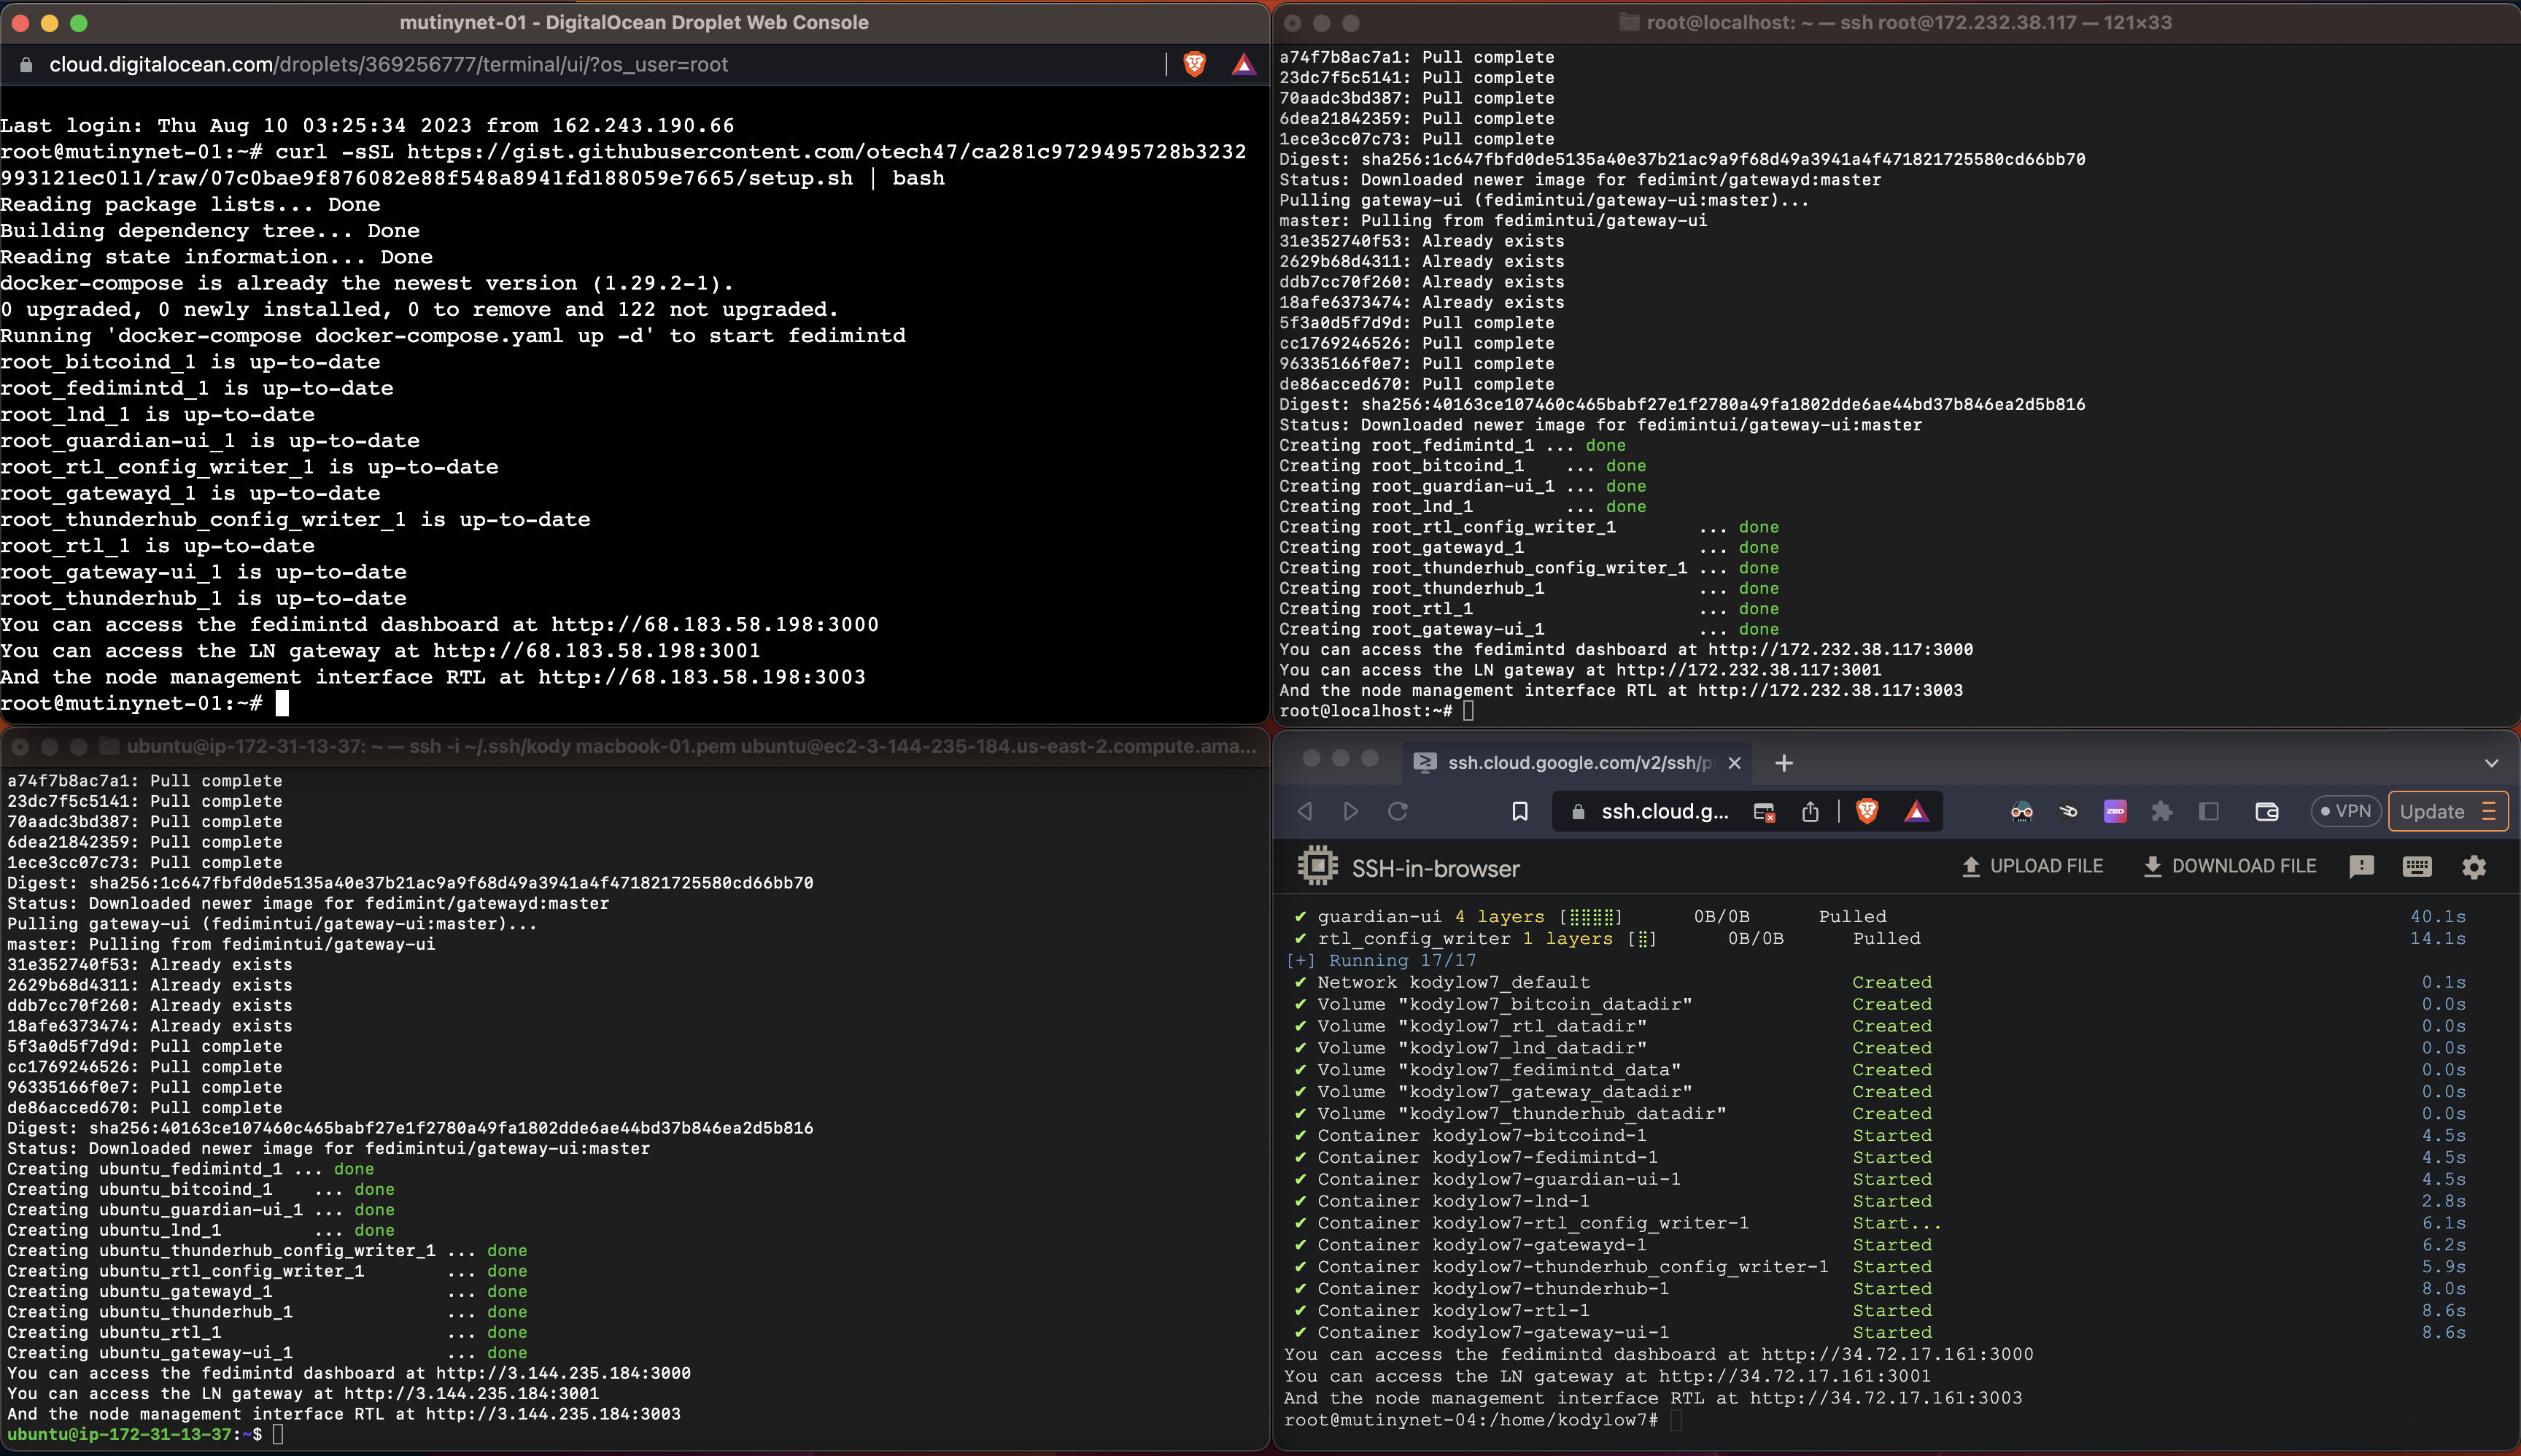
Task: Open the Extensions puzzle icon
Action: click(x=2162, y=811)
